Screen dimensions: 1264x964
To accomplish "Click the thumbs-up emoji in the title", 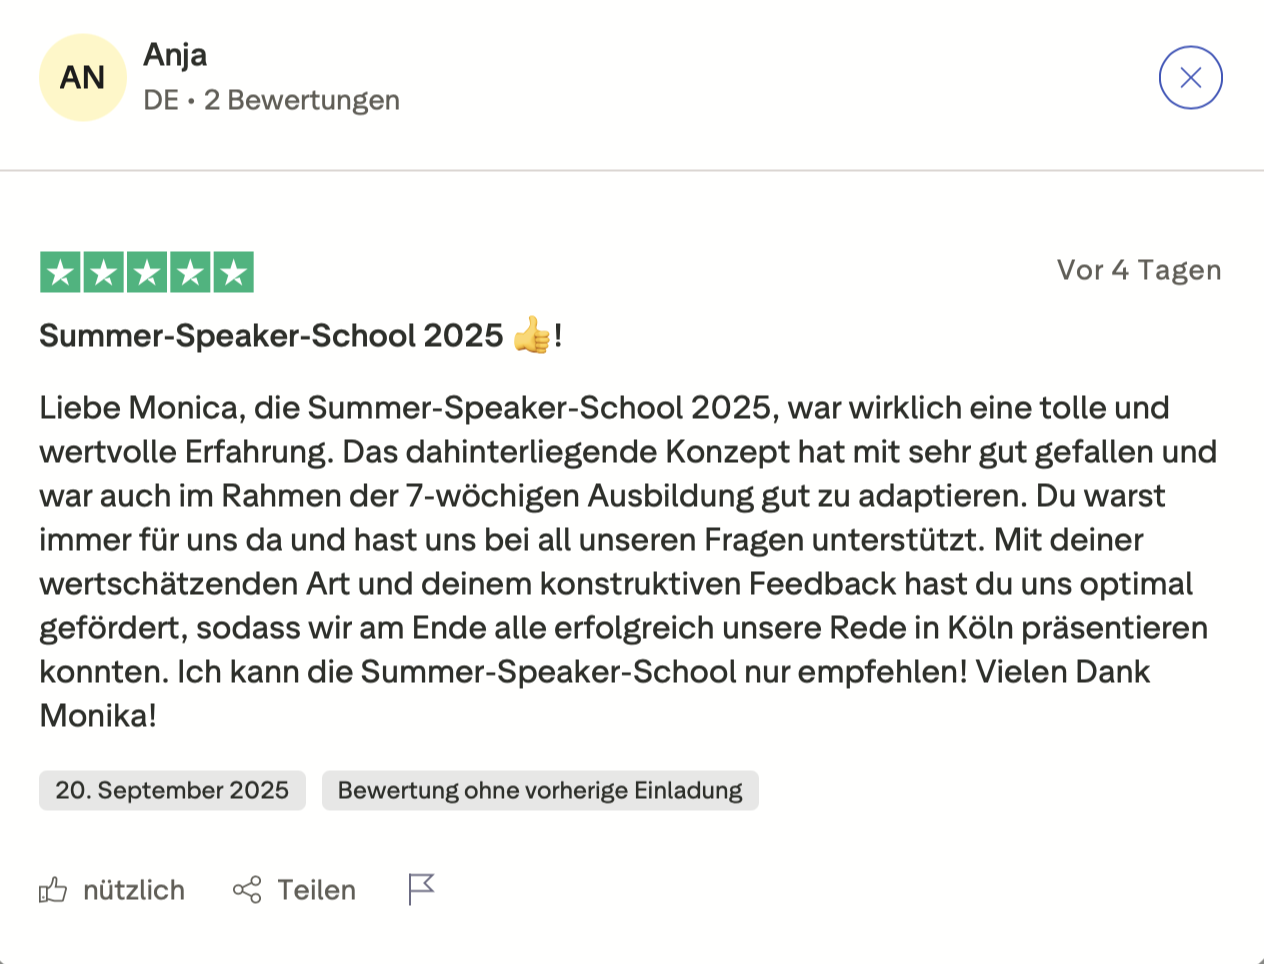I will coord(532,336).
